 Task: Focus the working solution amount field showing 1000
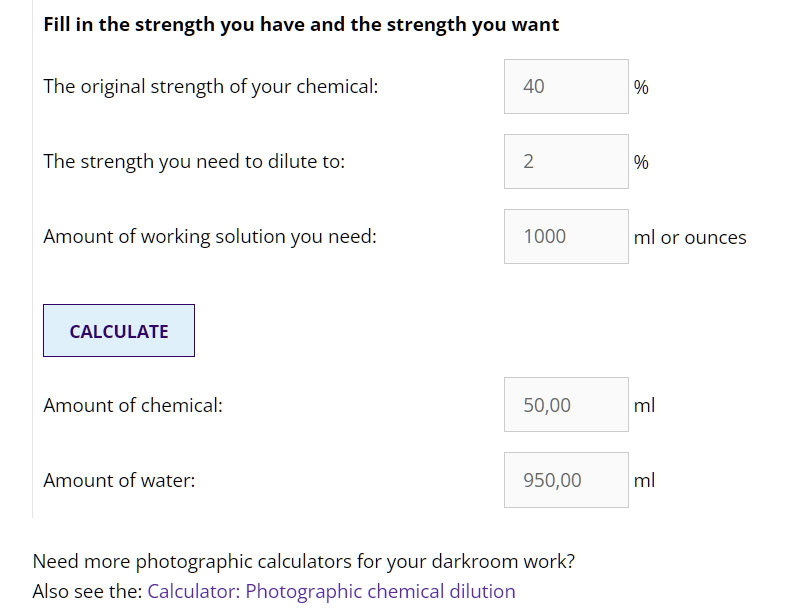click(x=566, y=236)
